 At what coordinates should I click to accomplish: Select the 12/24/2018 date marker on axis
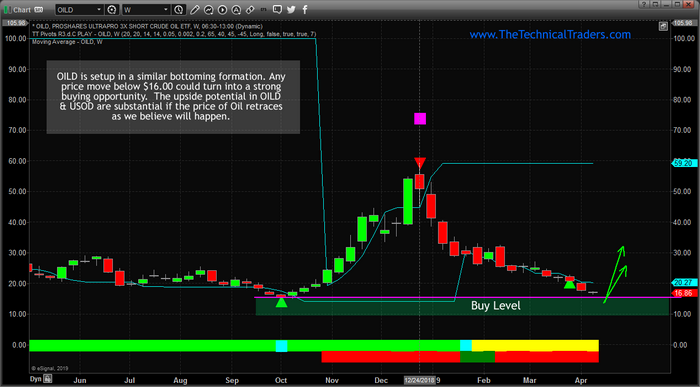pos(420,380)
